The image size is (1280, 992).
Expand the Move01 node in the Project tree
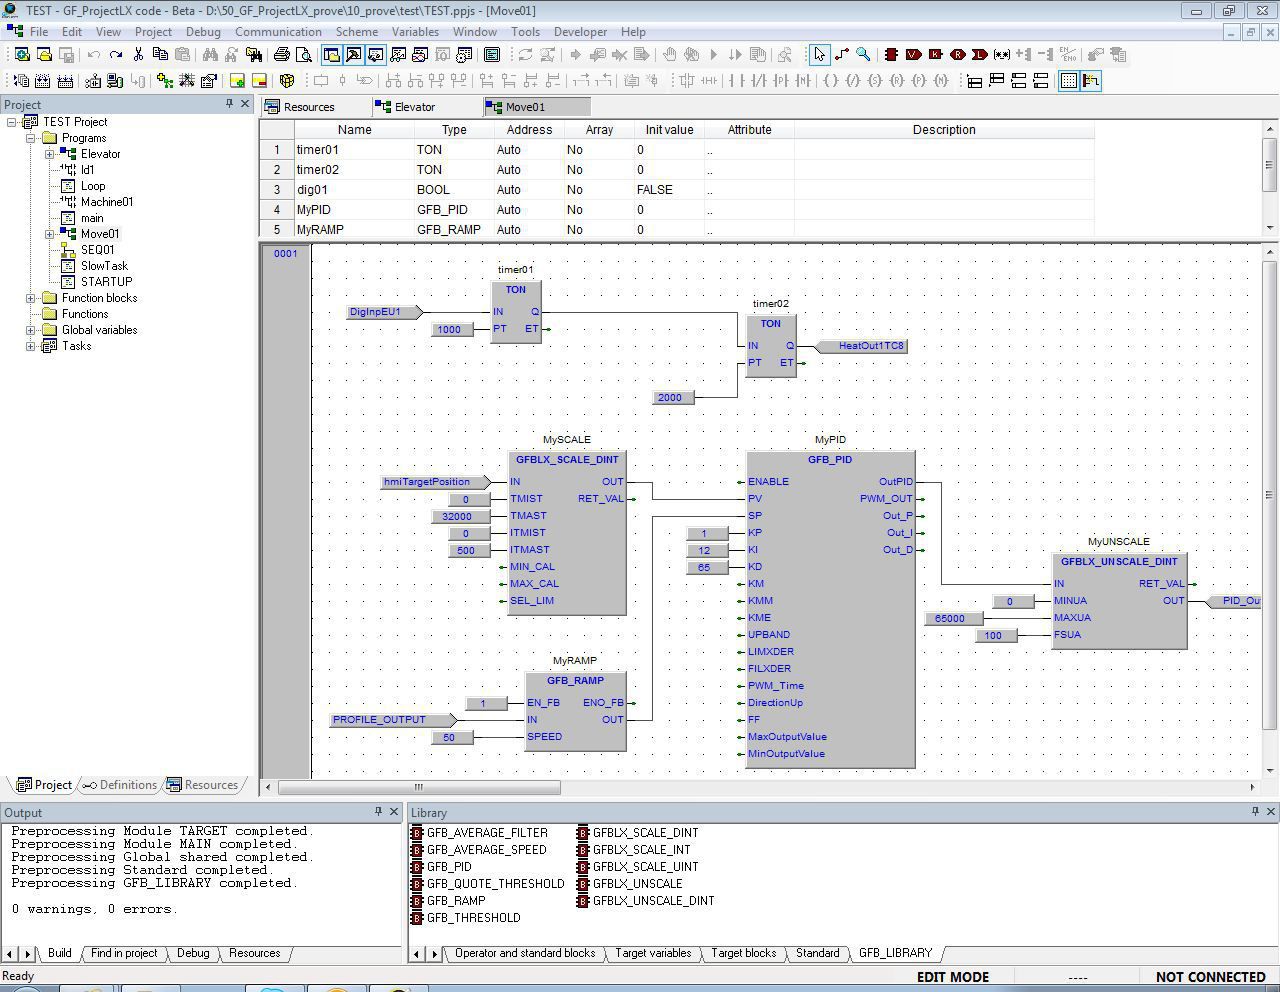point(48,233)
